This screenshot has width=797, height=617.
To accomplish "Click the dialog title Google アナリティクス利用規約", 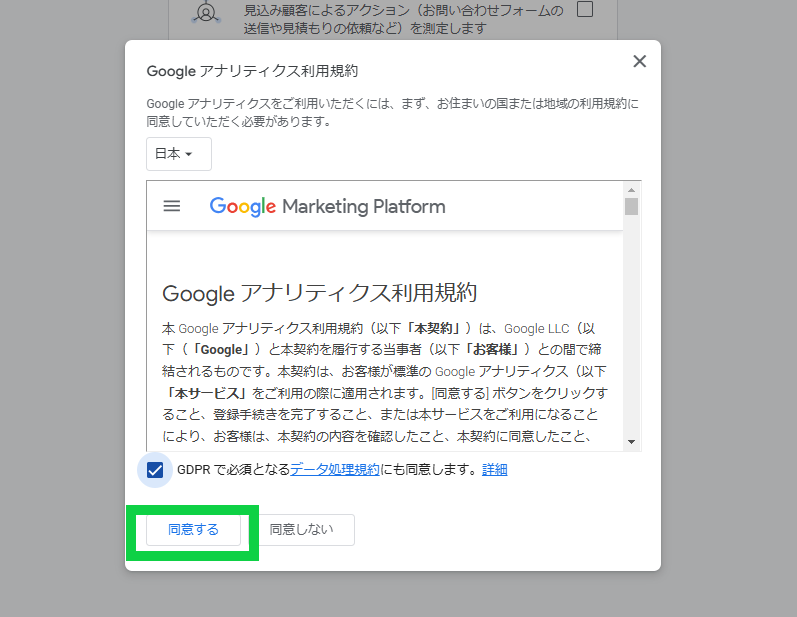I will pyautogui.click(x=252, y=71).
